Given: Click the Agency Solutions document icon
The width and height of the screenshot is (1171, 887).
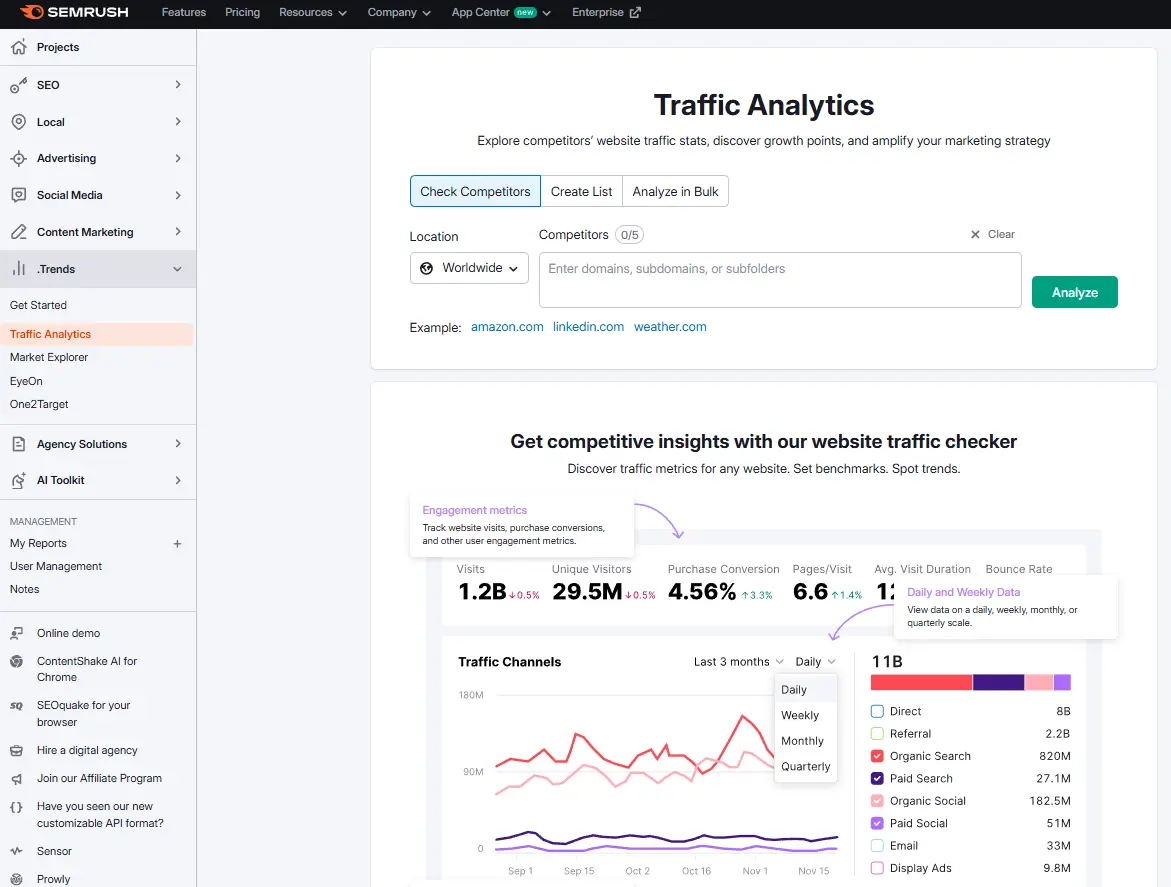Looking at the screenshot, I should (19, 444).
